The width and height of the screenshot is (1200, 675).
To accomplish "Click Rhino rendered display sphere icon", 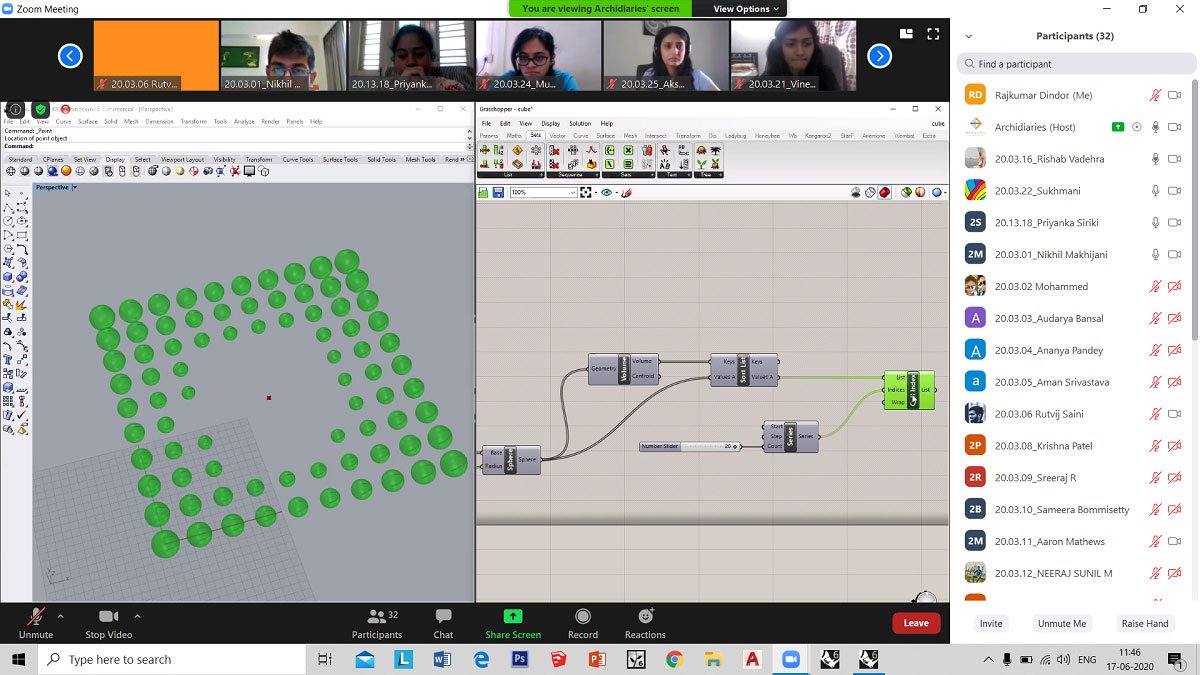I will pos(66,171).
